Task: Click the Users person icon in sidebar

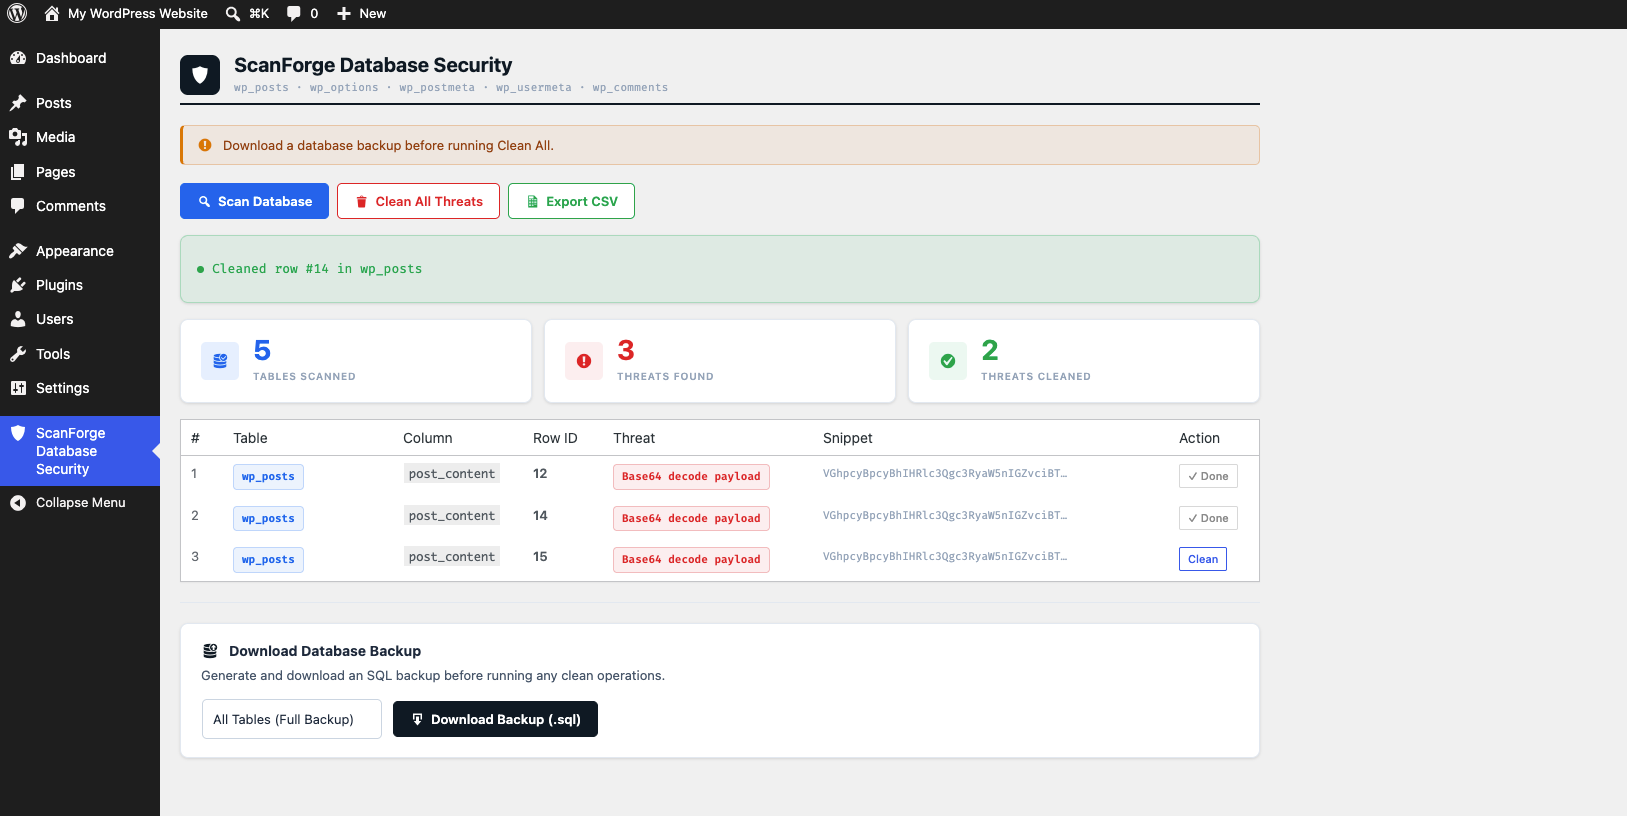Action: coord(18,319)
